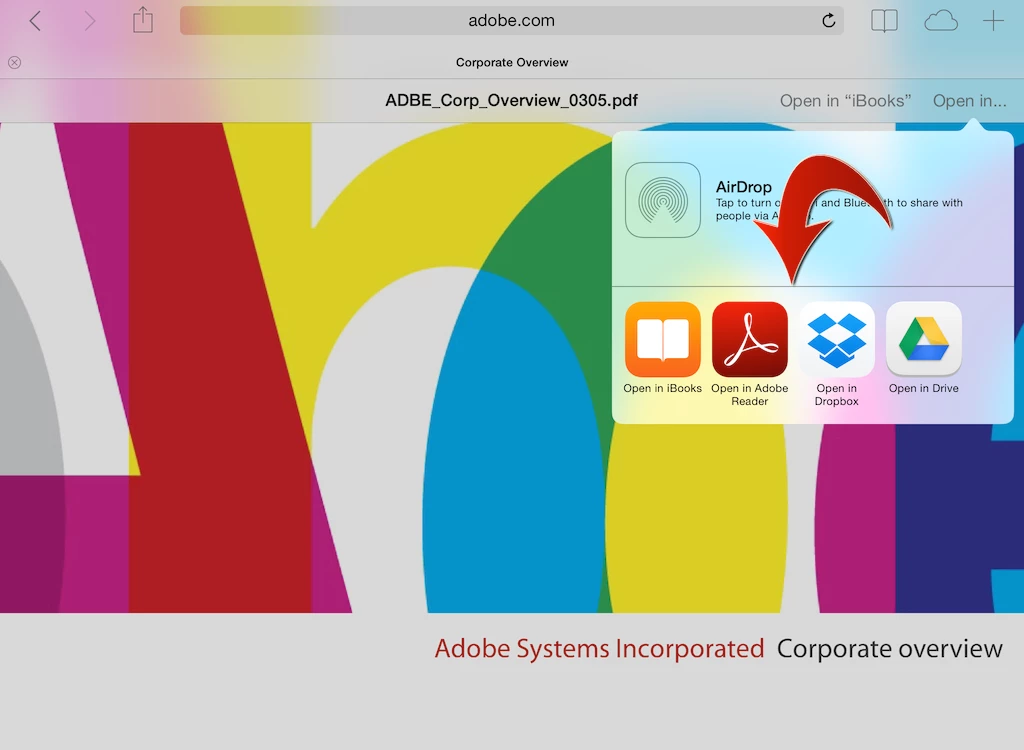Tap the adobe.com address bar
1024x750 pixels.
pos(511,20)
